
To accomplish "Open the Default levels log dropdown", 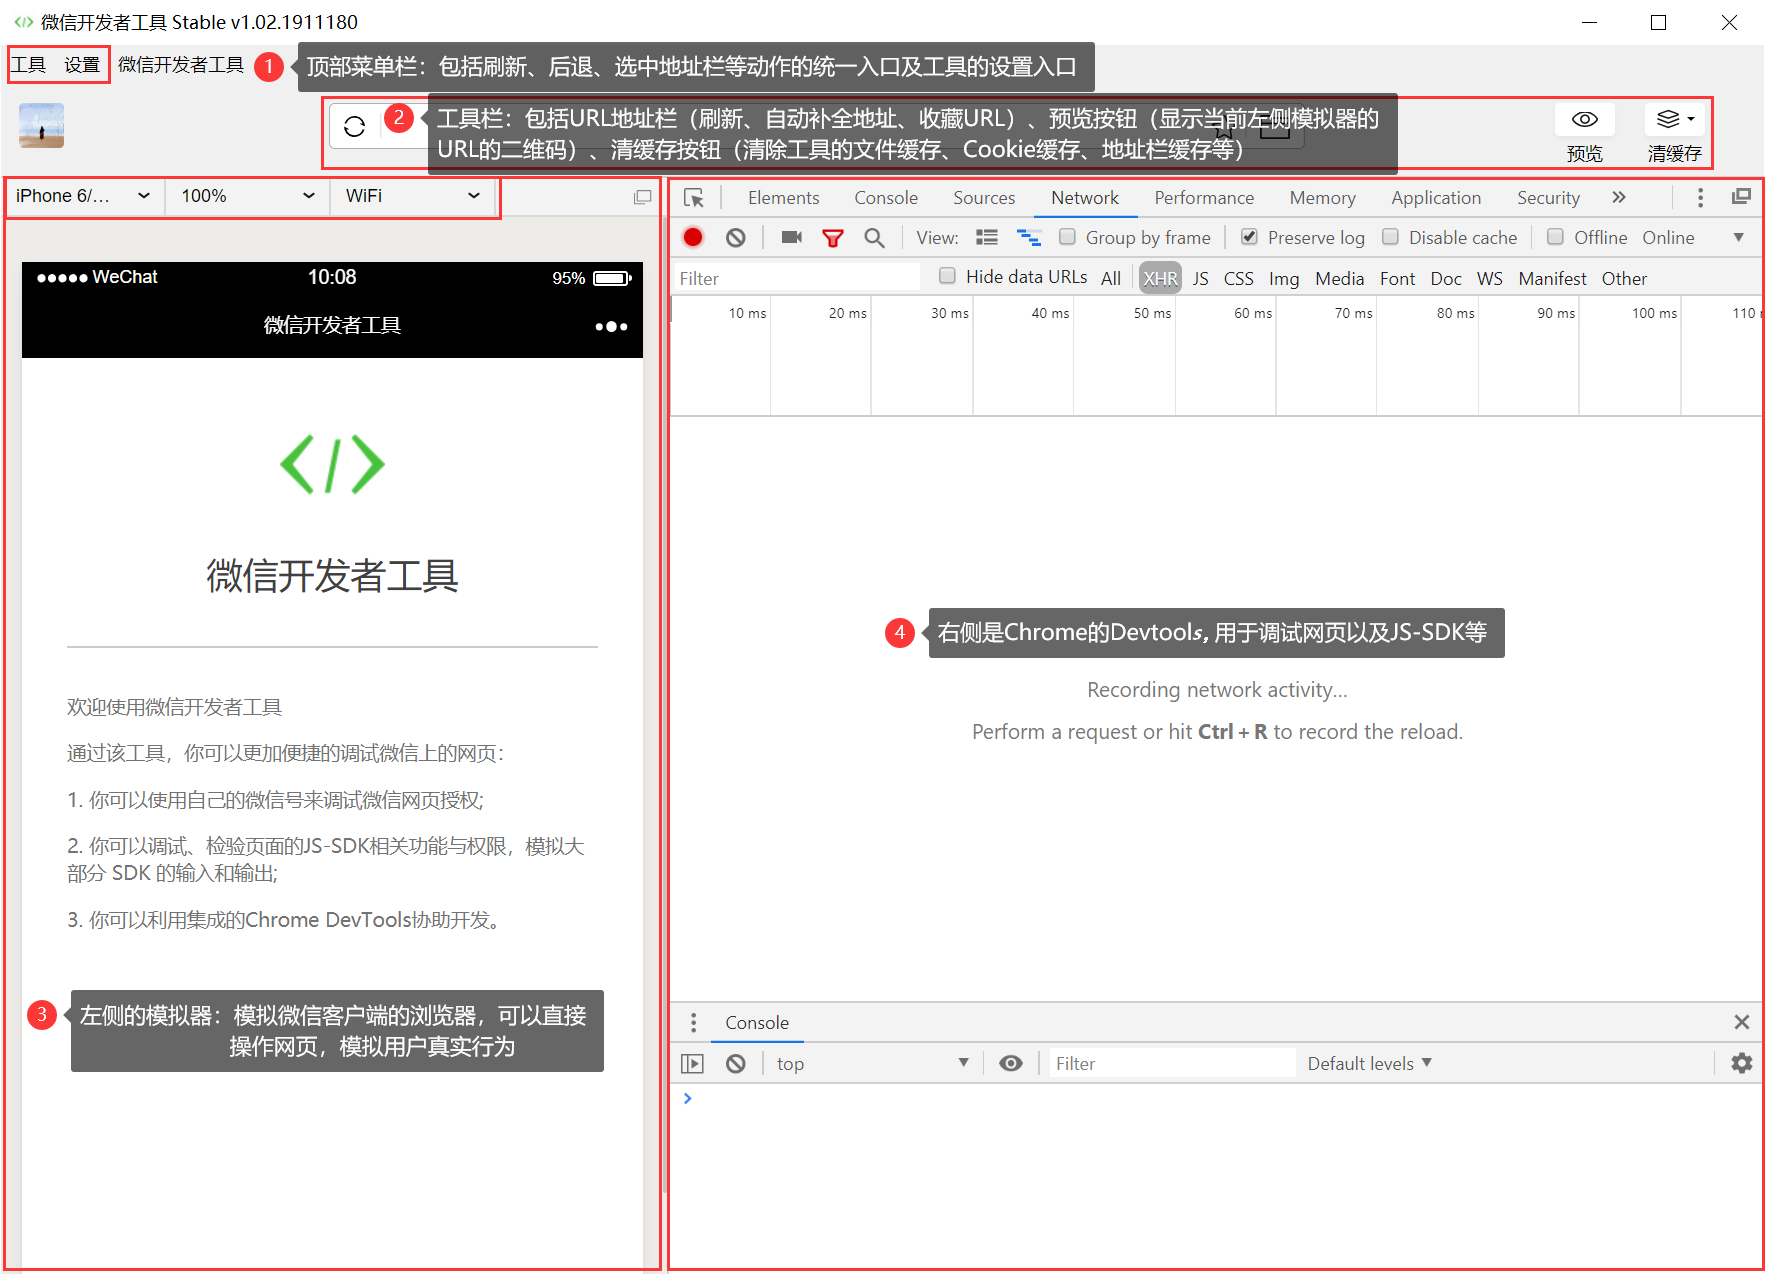I will click(1370, 1064).
